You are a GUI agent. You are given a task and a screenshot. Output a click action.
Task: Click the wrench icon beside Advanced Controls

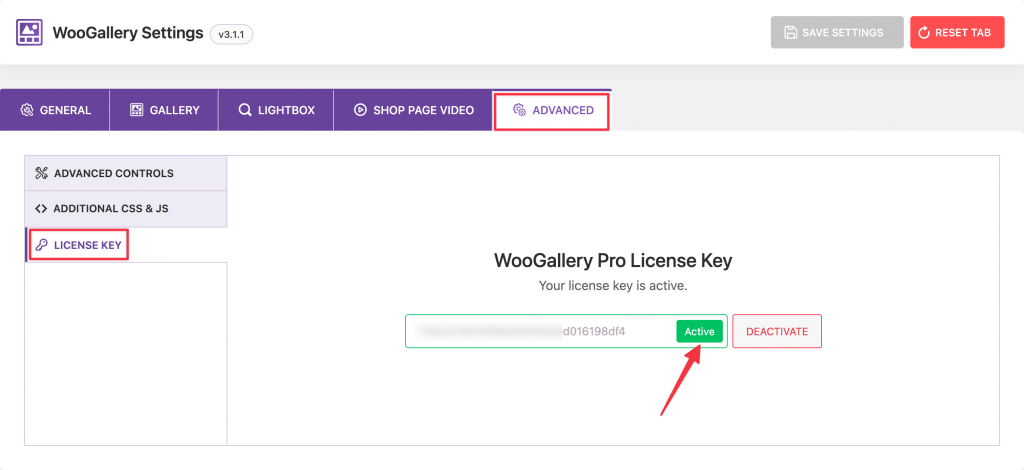(41, 174)
